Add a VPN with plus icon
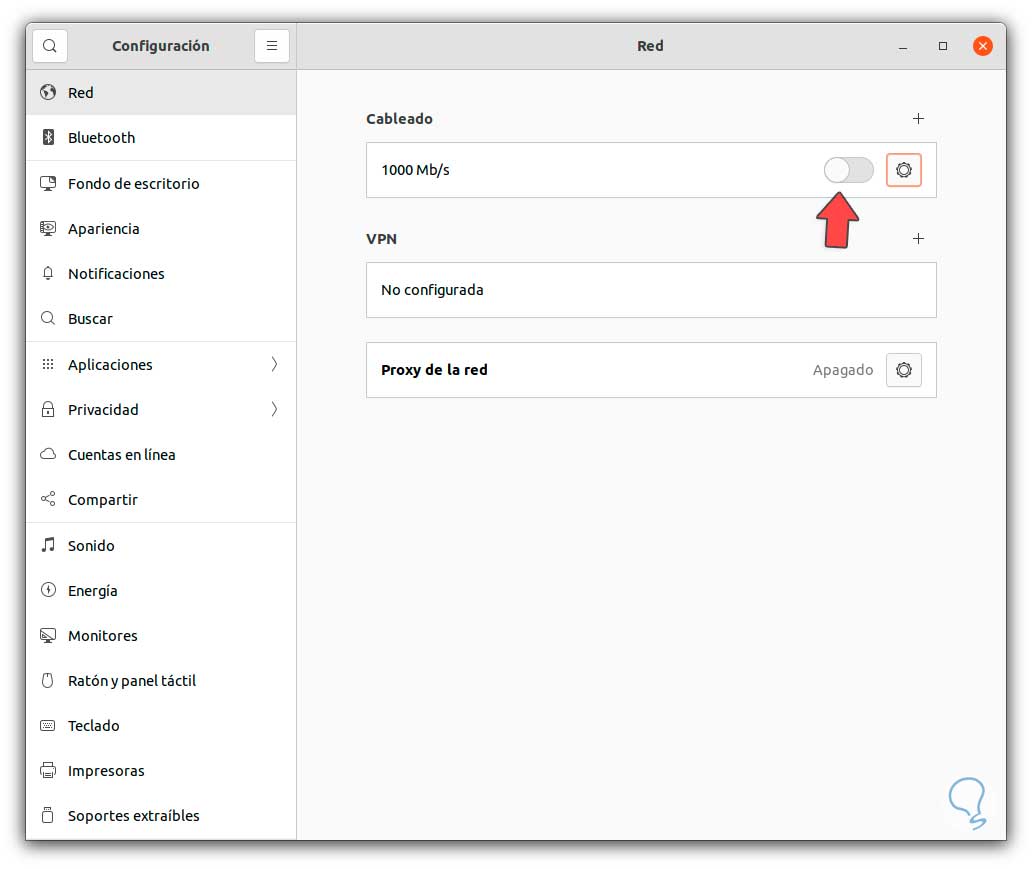The image size is (1032, 869). pos(918,239)
